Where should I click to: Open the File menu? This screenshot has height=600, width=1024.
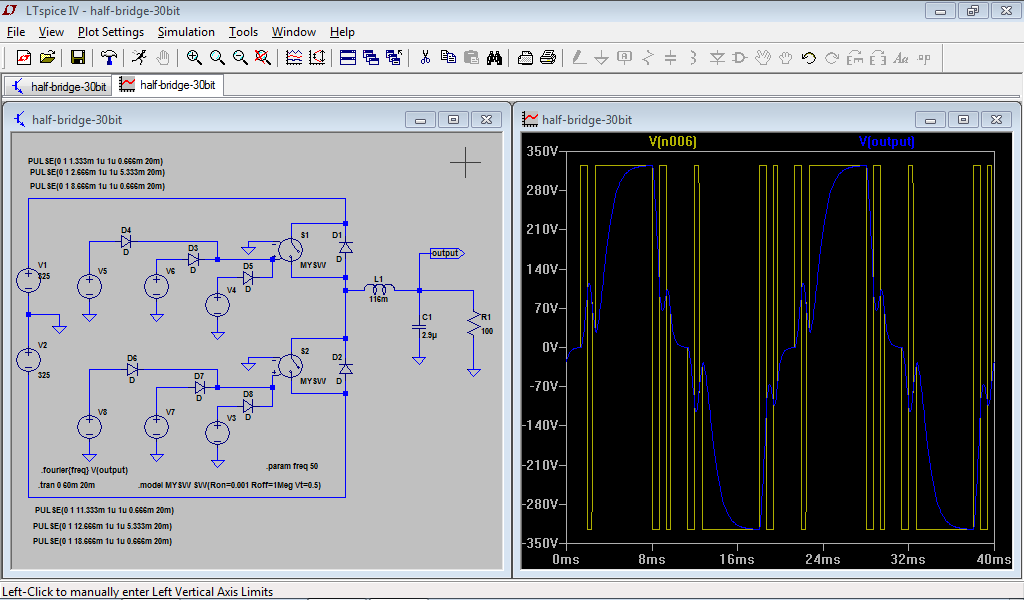click(x=16, y=32)
